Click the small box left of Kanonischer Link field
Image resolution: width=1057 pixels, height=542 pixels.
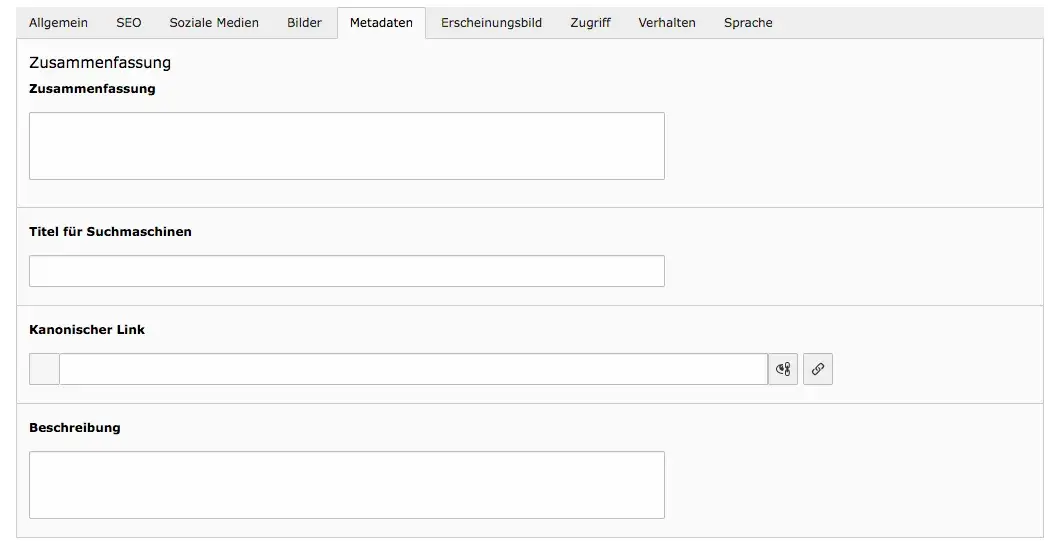tap(44, 369)
